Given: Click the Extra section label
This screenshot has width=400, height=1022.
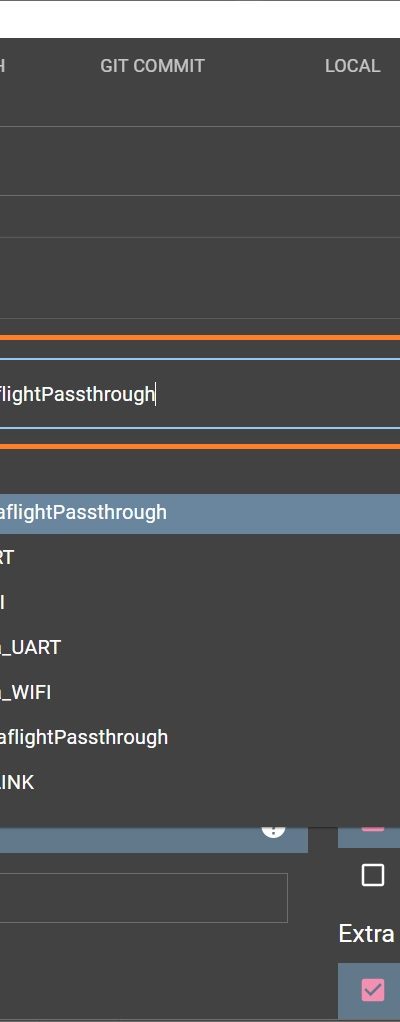Looking at the screenshot, I should [366, 933].
